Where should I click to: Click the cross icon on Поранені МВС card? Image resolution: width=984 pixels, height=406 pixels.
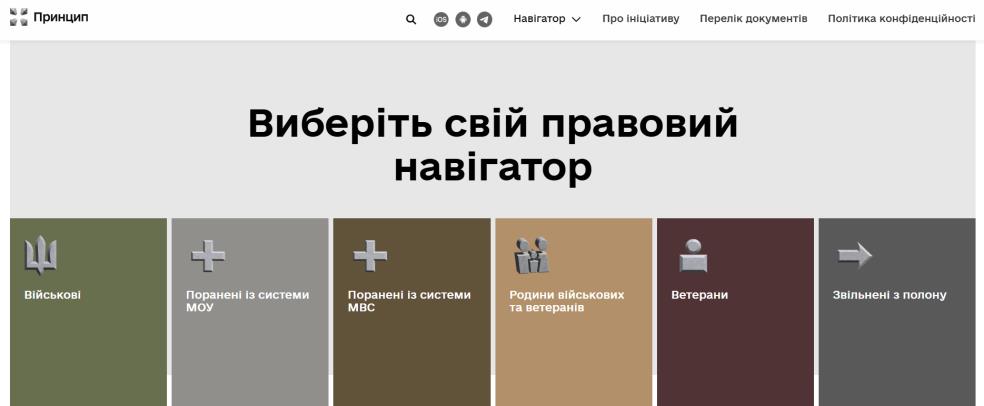[370, 255]
